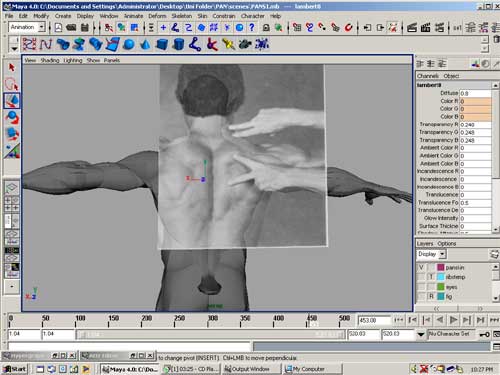
Task: Open the viewport Panels menu
Action: (112, 60)
